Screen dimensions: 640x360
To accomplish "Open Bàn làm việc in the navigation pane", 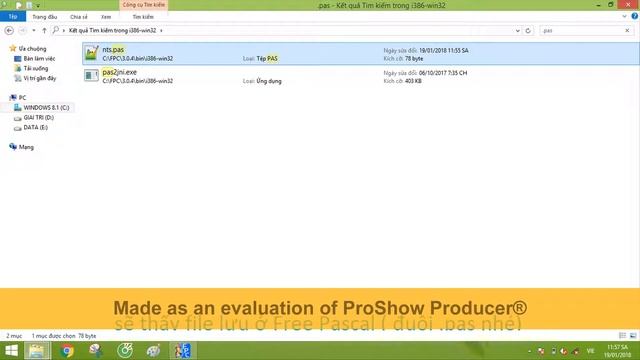I will [39, 59].
